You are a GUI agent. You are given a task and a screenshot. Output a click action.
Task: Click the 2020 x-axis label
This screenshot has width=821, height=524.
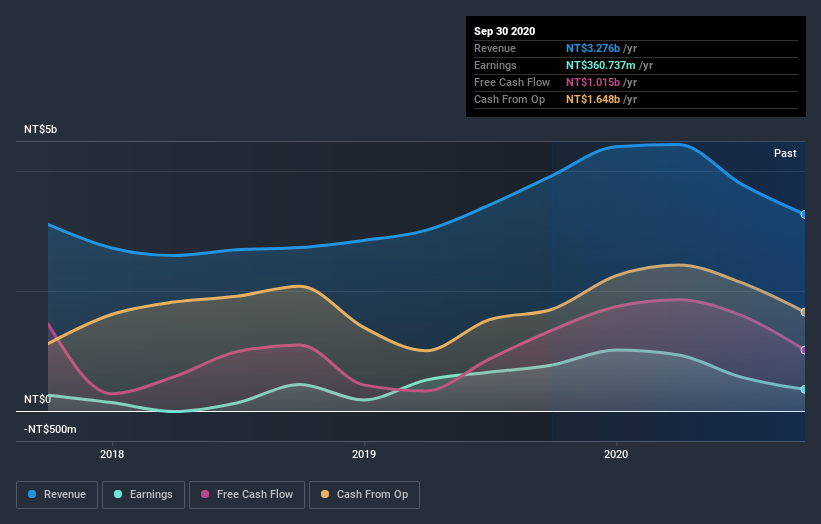[x=616, y=454]
